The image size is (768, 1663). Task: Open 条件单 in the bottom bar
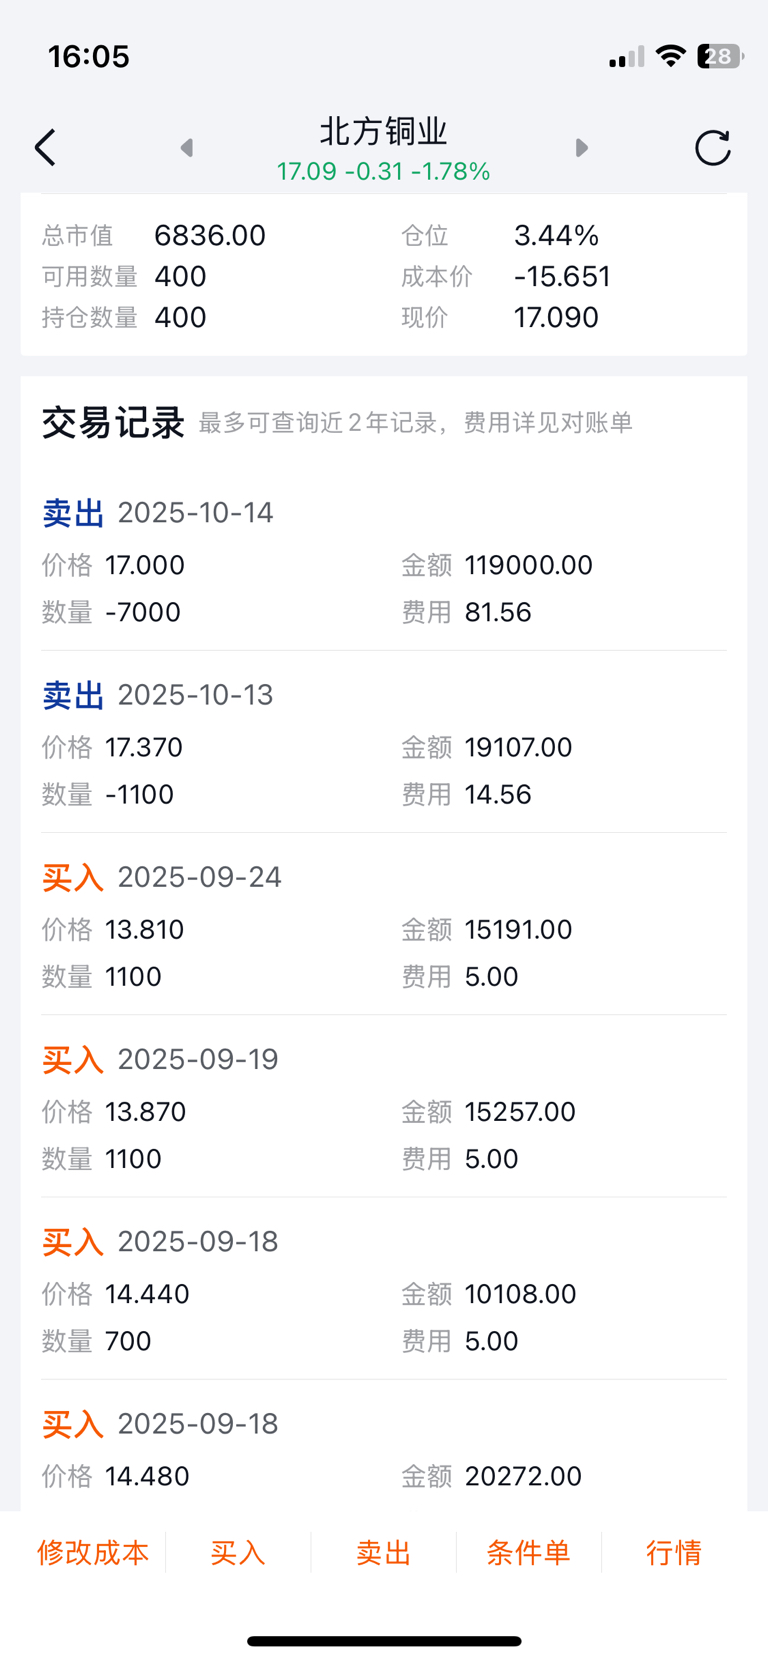[528, 1552]
